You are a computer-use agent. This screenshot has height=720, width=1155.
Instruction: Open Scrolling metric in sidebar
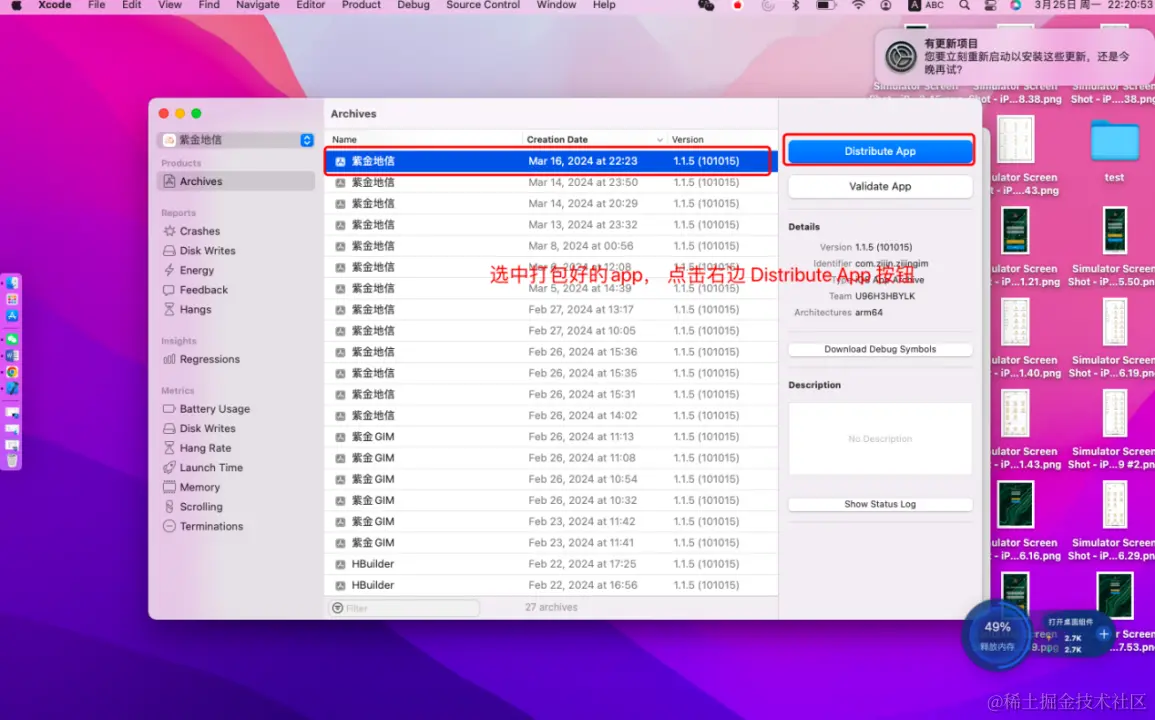pyautogui.click(x=200, y=507)
